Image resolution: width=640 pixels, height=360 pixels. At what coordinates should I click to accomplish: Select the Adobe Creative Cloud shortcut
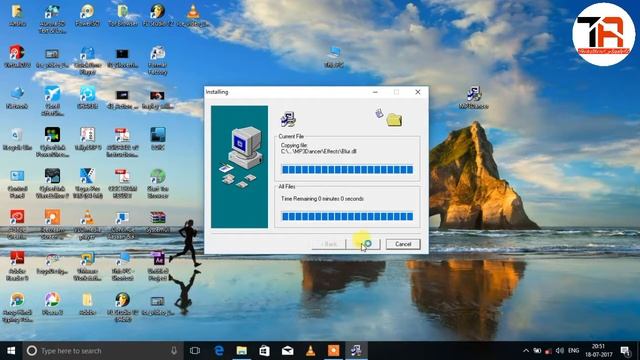coord(17,224)
